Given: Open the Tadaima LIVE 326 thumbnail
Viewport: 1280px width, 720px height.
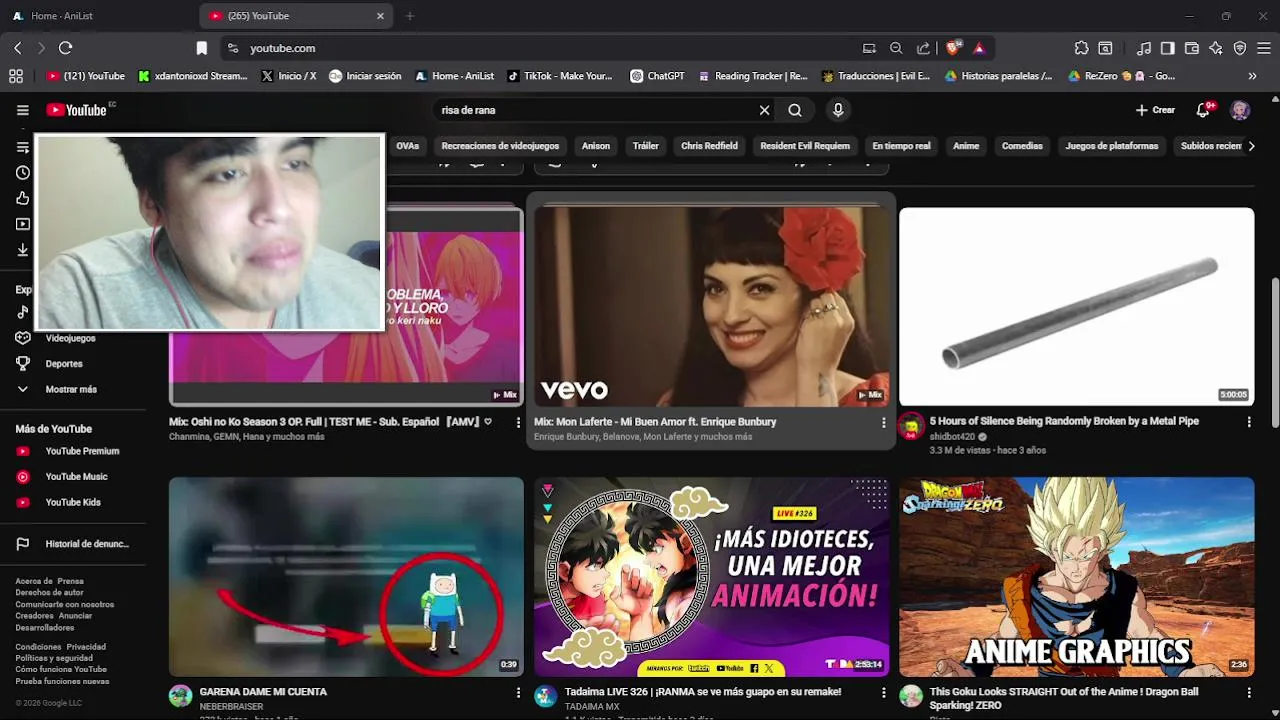Looking at the screenshot, I should coord(711,577).
